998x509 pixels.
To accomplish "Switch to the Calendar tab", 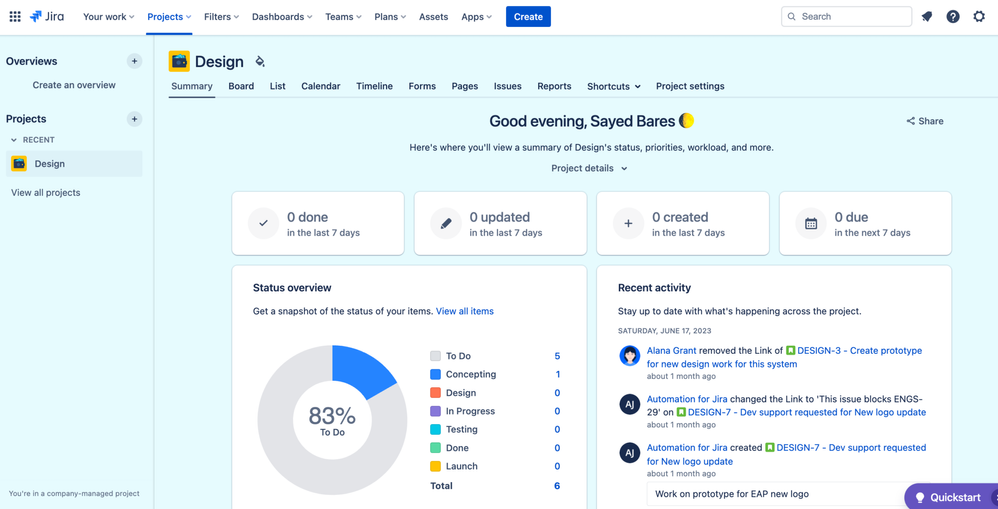I will (321, 86).
